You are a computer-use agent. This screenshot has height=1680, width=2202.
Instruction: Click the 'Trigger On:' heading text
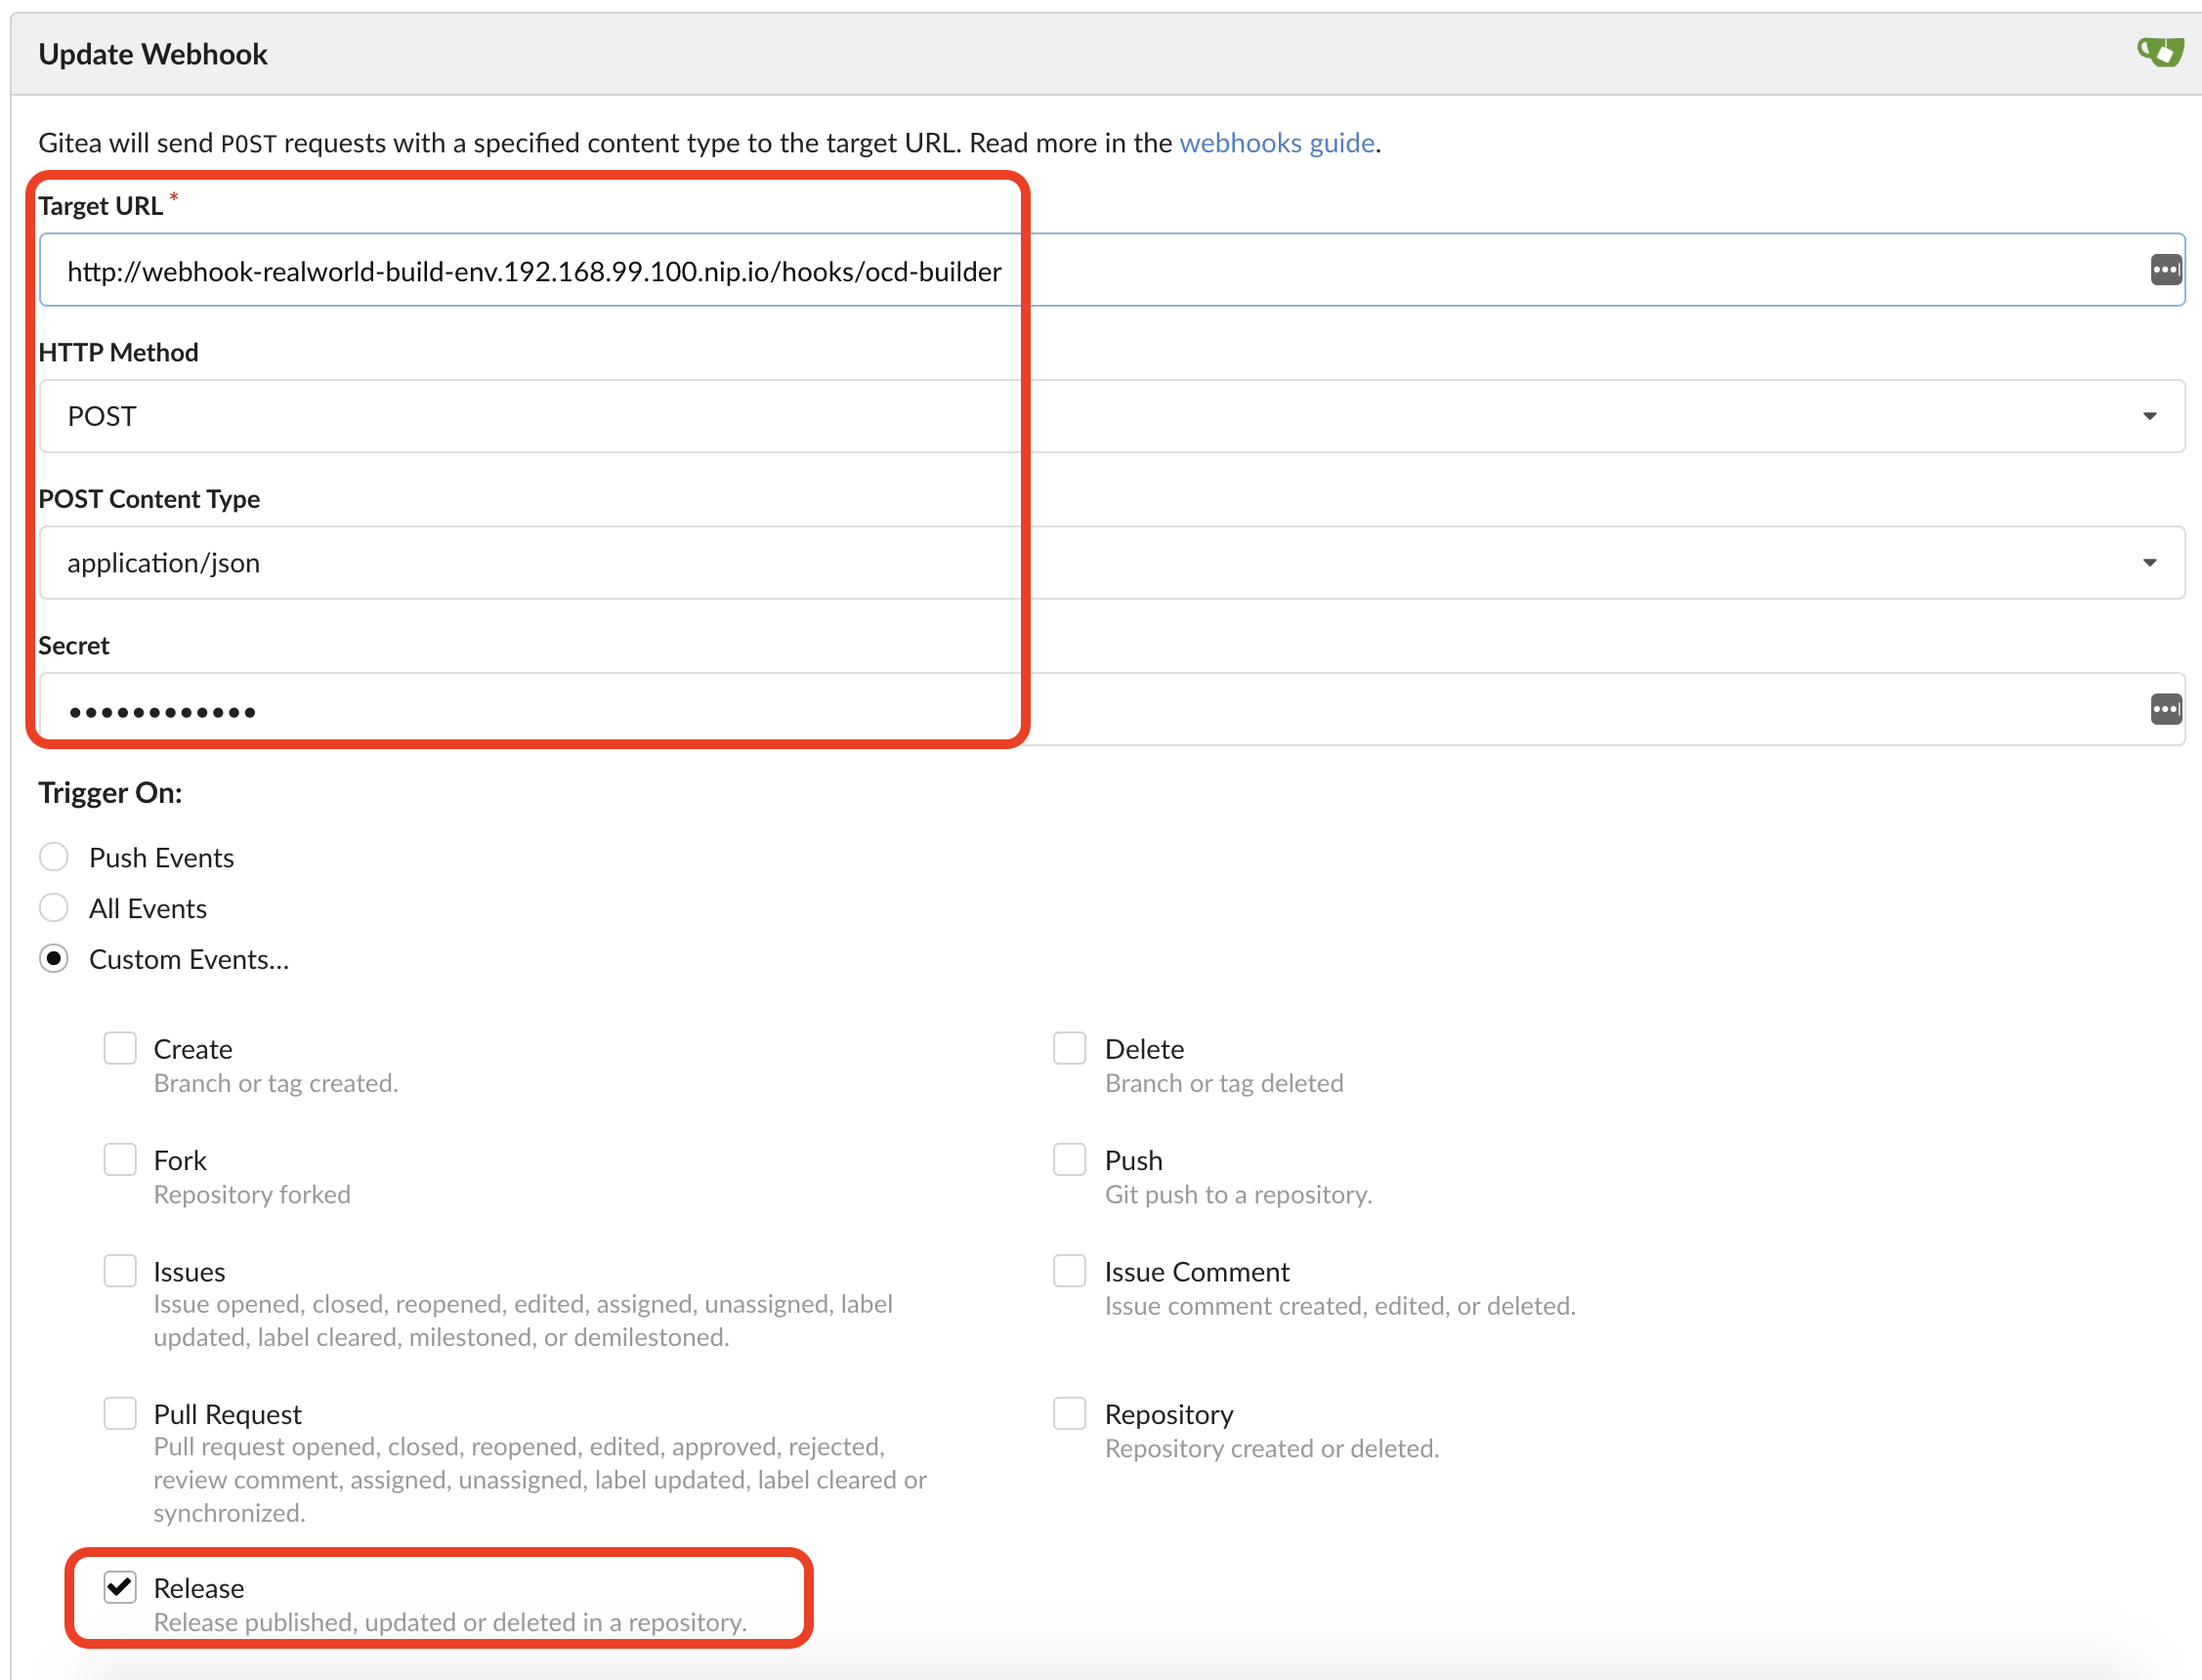(110, 793)
